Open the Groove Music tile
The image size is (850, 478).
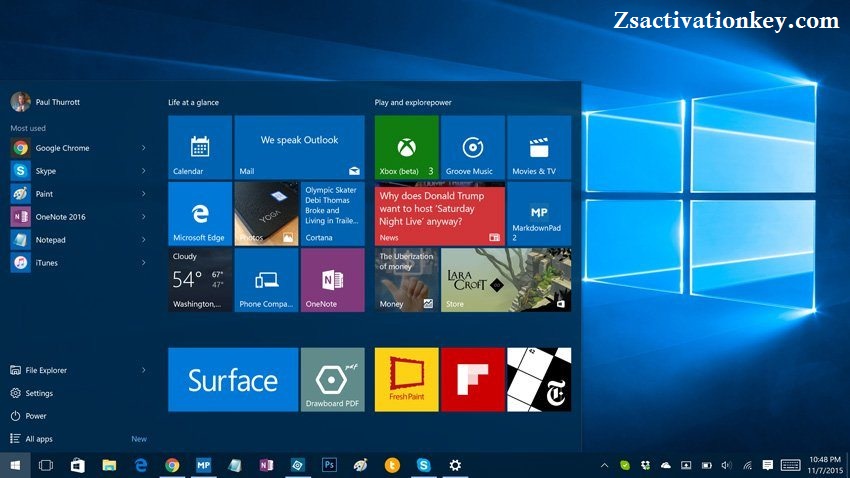(473, 147)
